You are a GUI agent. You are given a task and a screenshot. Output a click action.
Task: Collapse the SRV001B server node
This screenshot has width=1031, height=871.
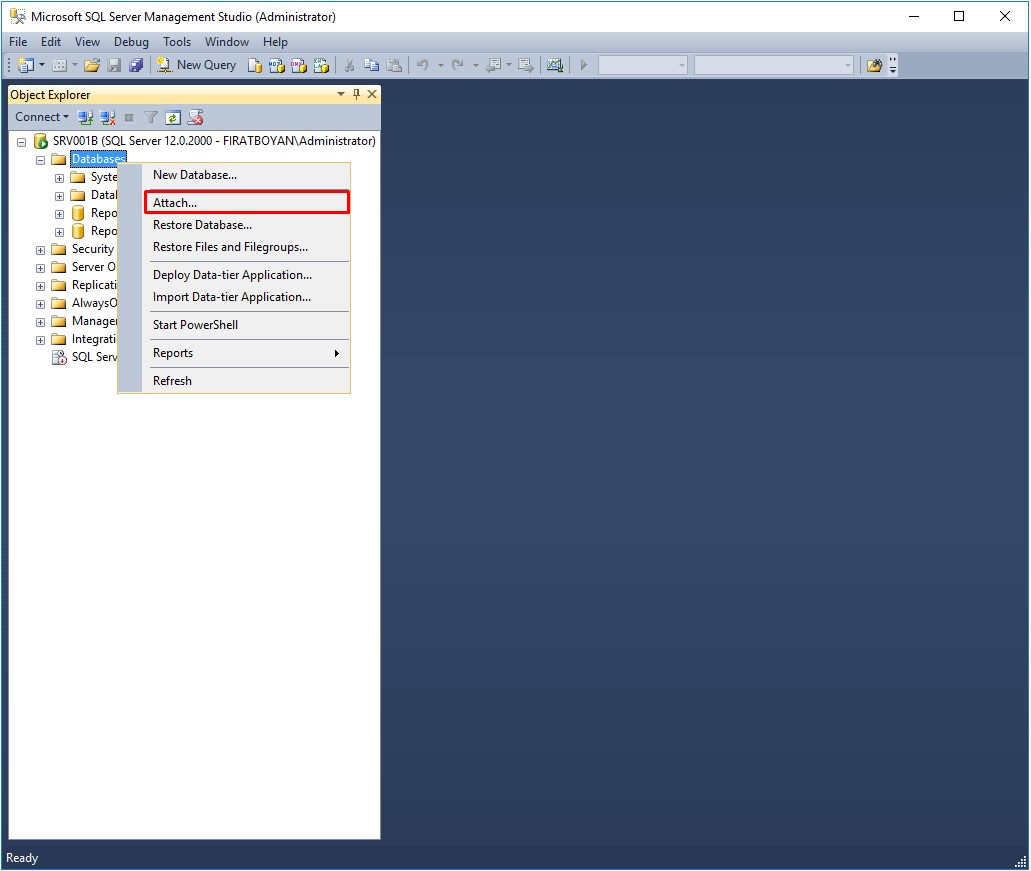click(22, 142)
